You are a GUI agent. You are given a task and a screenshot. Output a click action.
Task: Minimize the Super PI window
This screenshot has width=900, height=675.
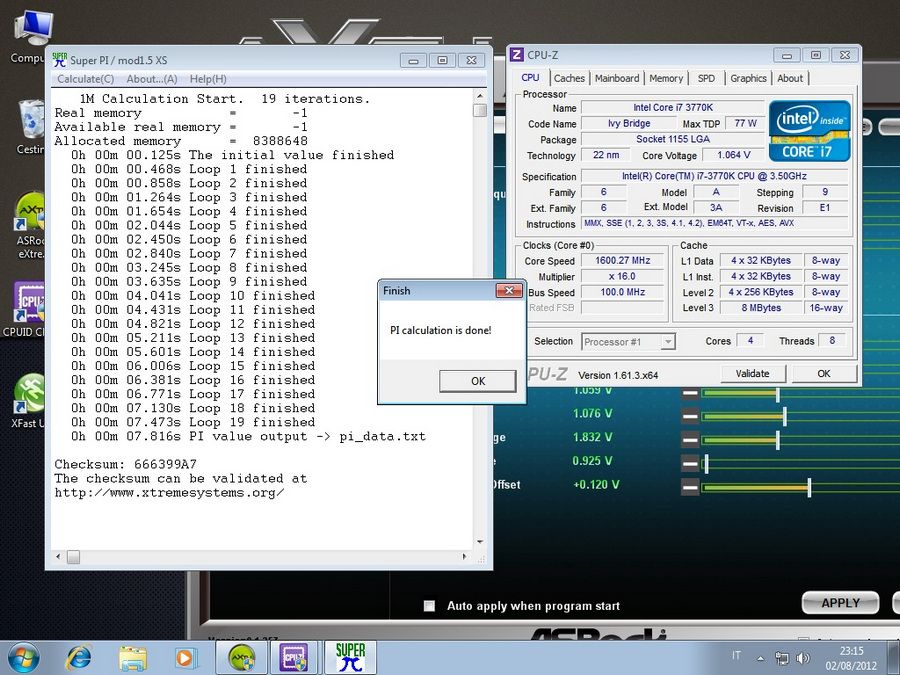point(413,60)
